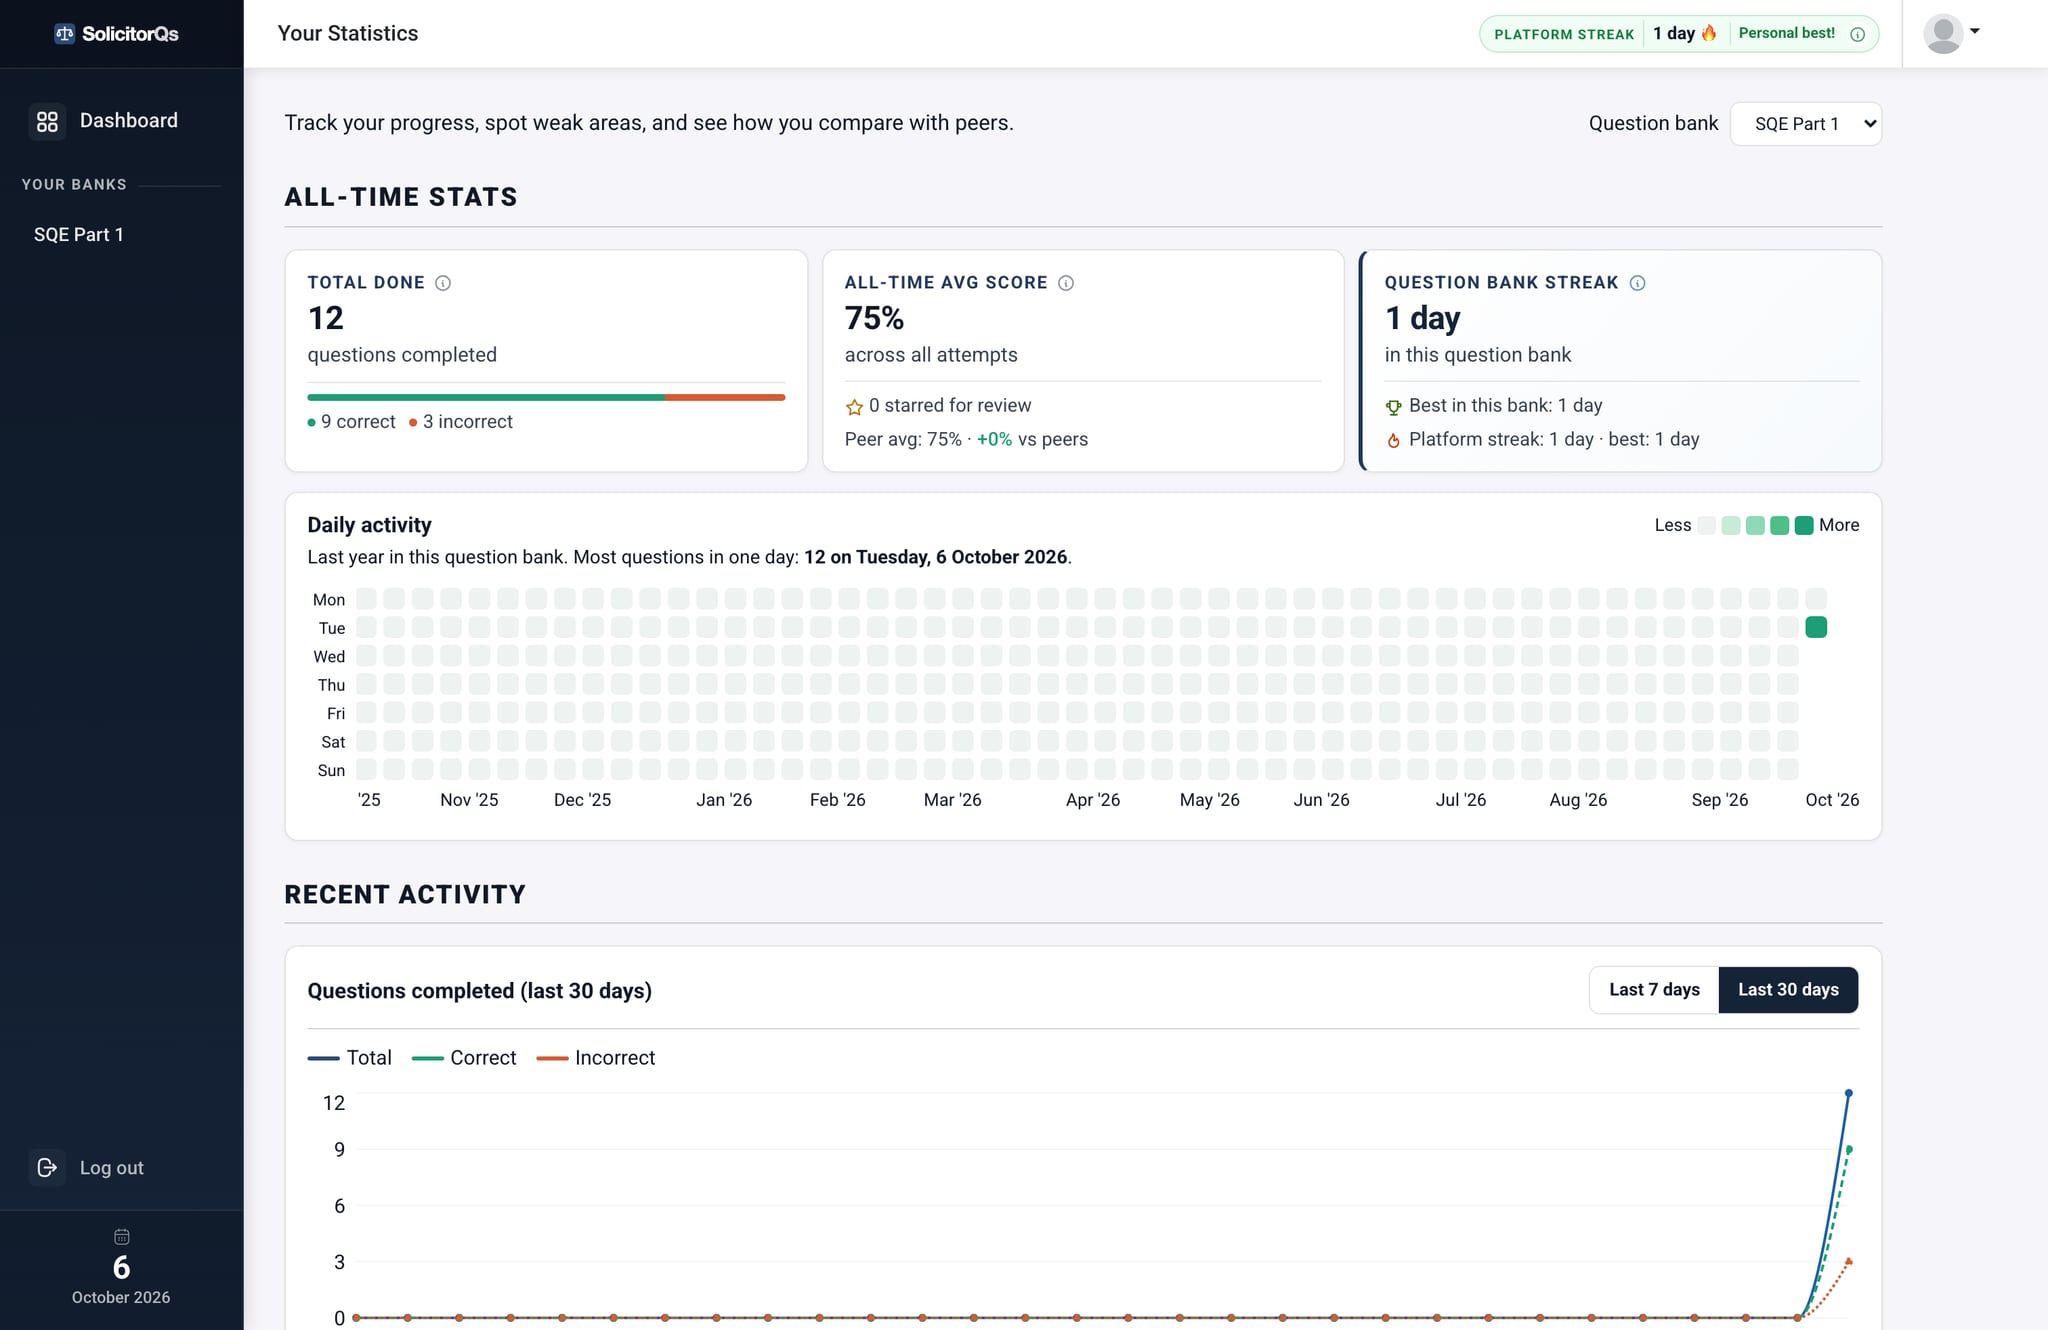Image resolution: width=2048 pixels, height=1330 pixels.
Task: Click the 'Platform streak' pill label
Action: coord(1564,34)
